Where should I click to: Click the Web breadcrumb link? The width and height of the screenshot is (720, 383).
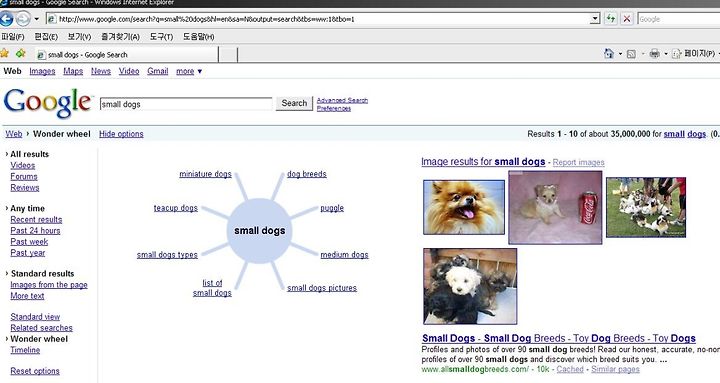pyautogui.click(x=14, y=134)
